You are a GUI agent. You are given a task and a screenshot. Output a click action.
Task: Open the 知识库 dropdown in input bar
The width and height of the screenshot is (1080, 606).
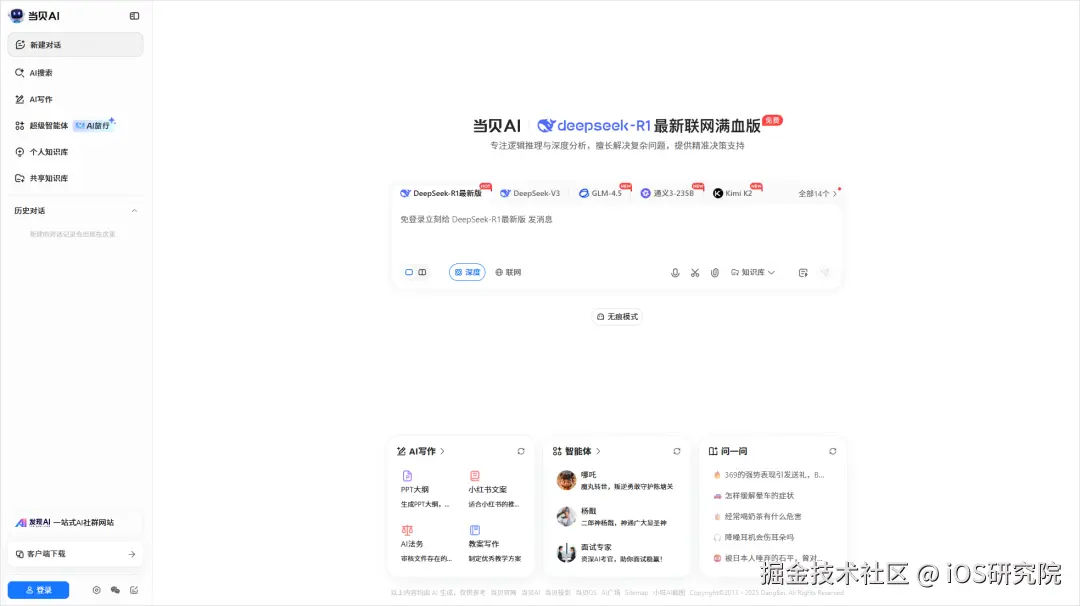coord(751,271)
